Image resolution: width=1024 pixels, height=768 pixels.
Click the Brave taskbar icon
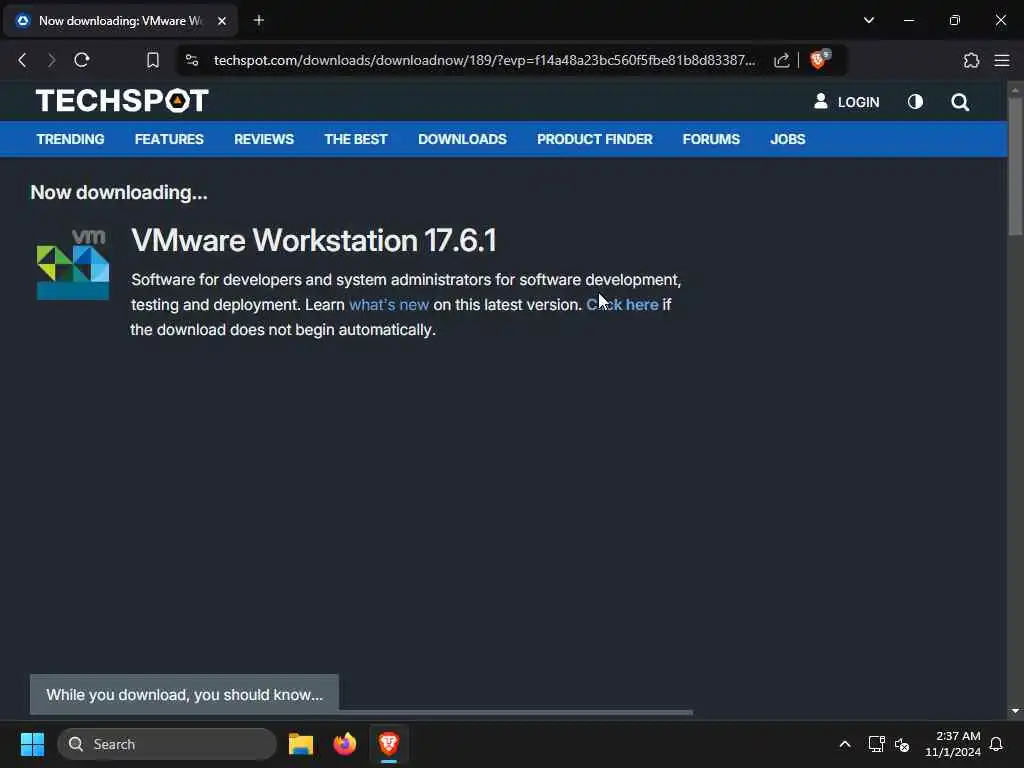(389, 743)
